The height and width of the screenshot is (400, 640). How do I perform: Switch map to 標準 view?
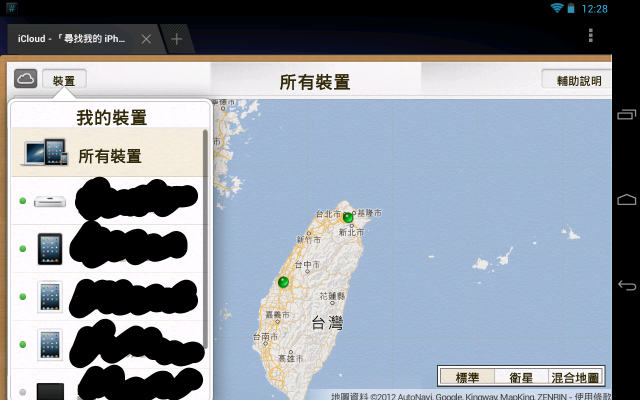467,376
